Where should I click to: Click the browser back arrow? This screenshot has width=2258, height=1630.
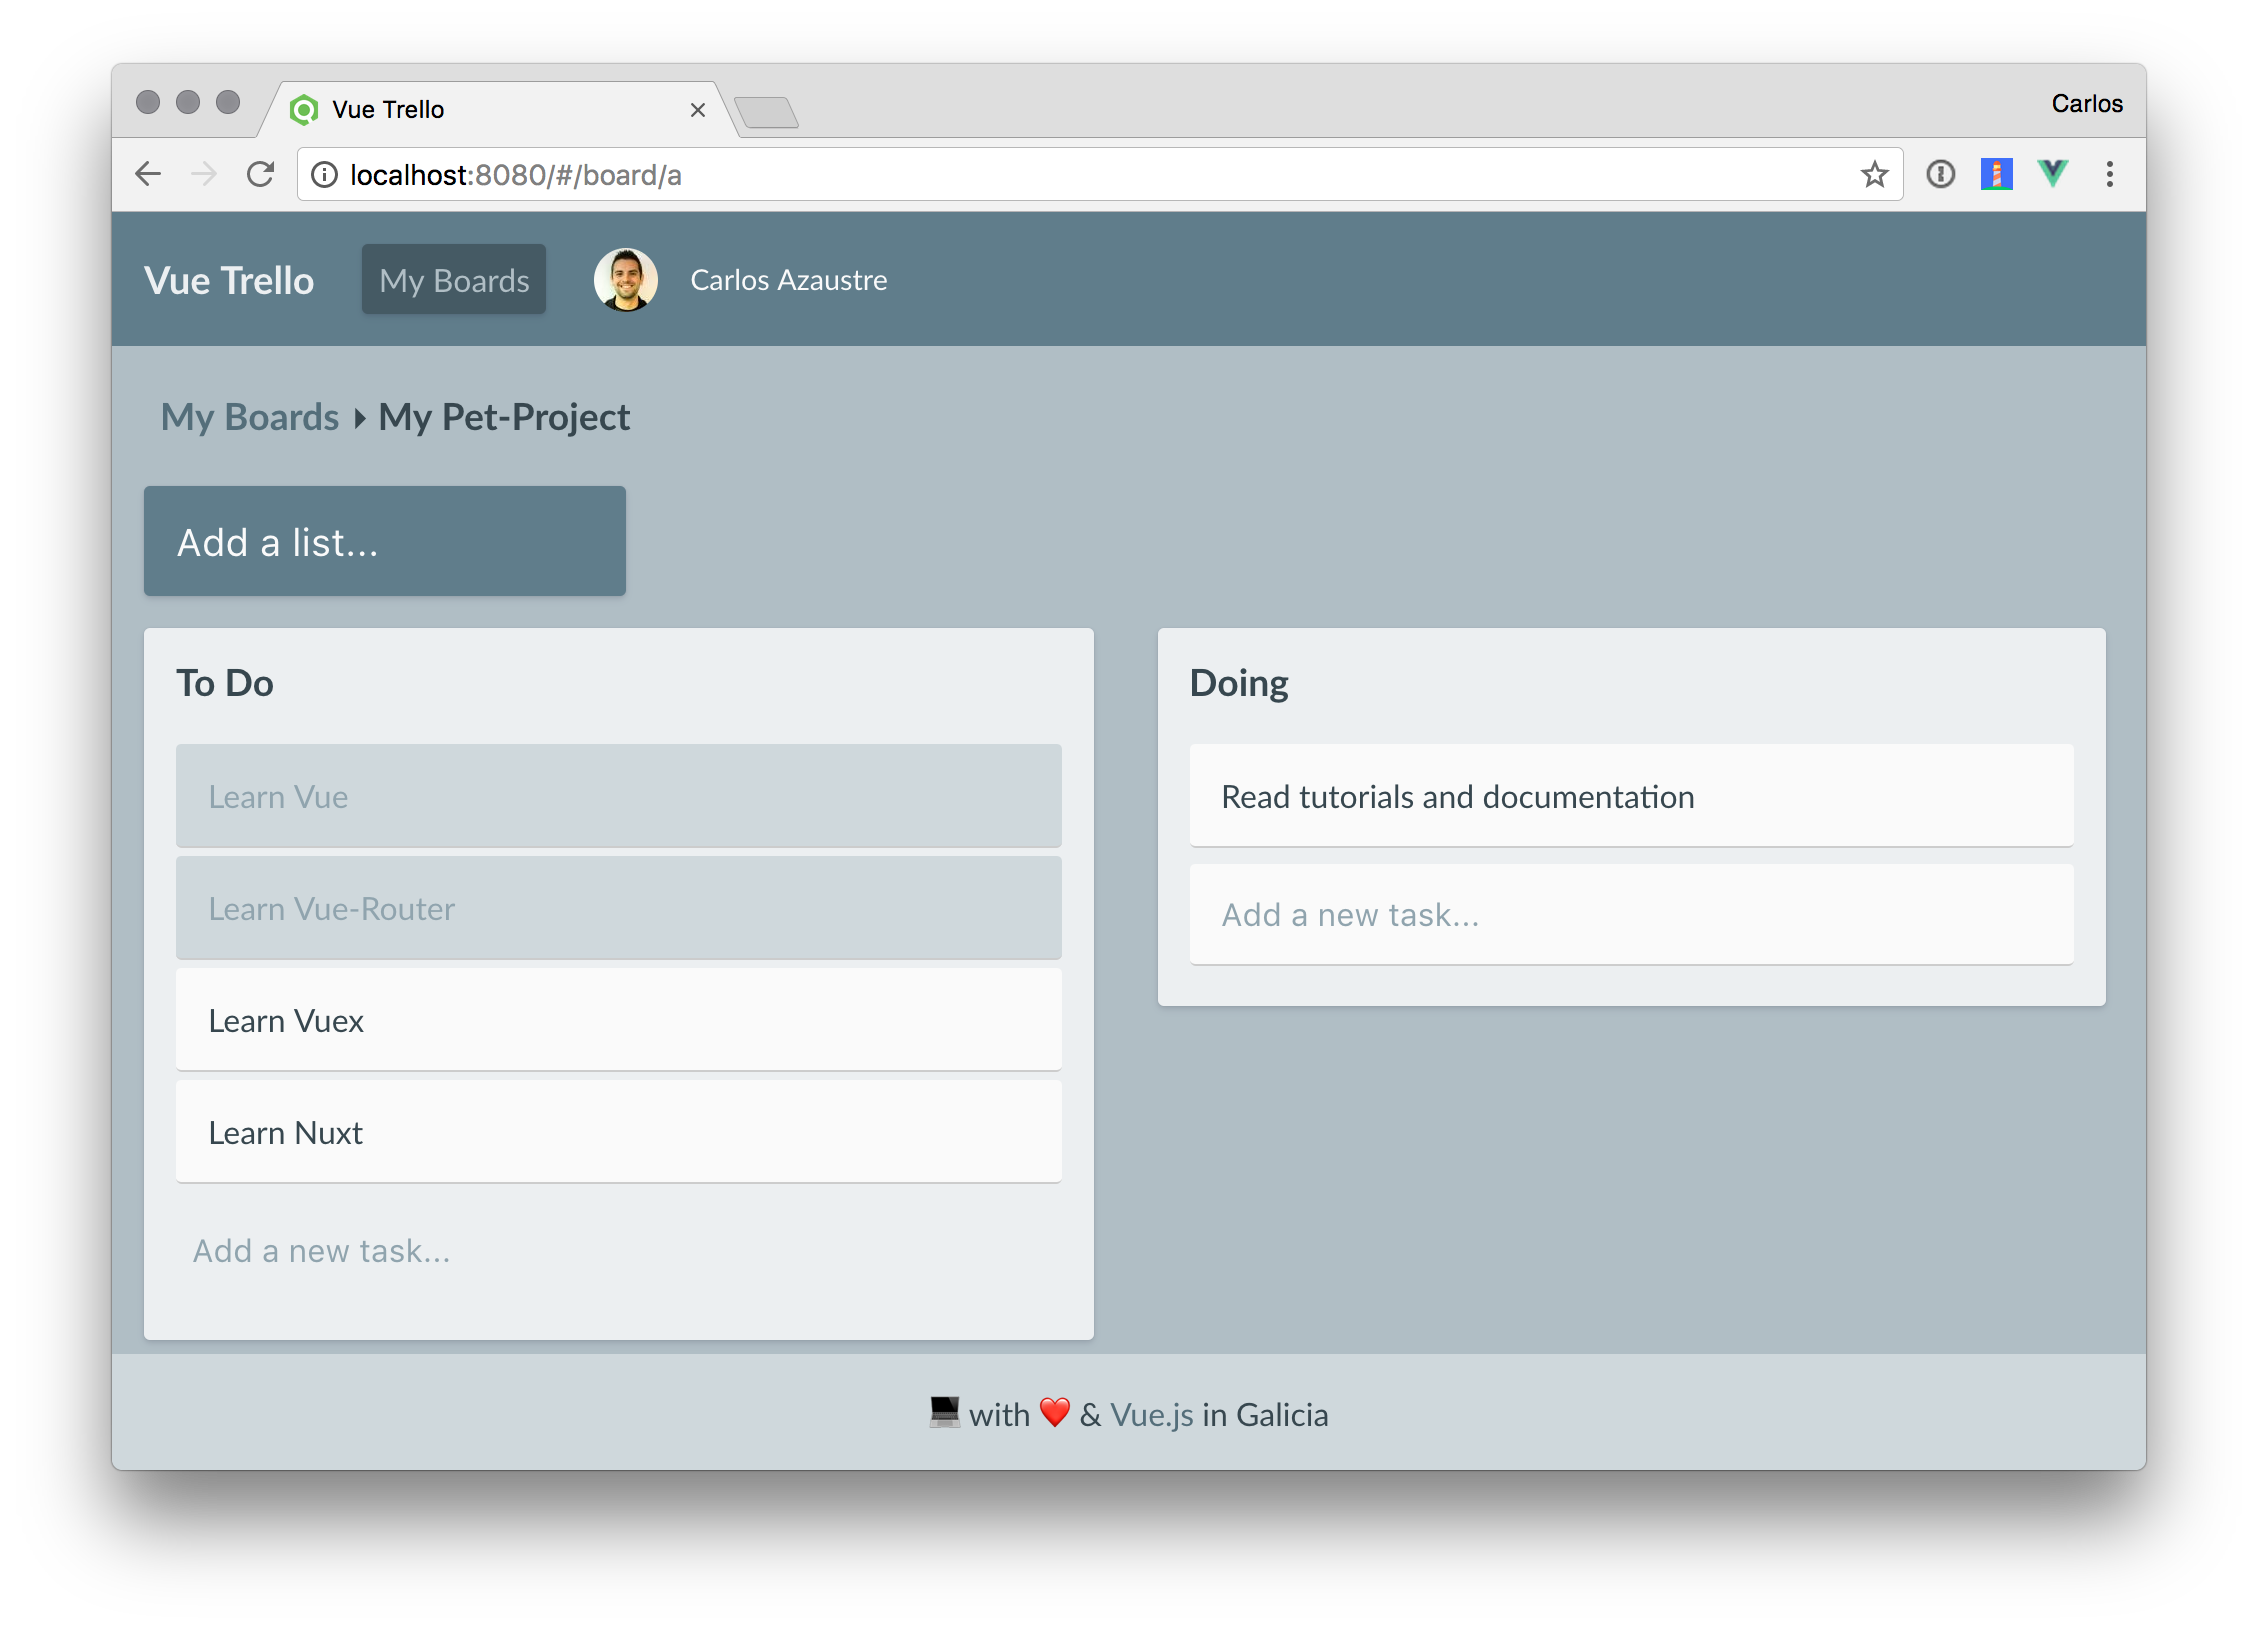148,175
